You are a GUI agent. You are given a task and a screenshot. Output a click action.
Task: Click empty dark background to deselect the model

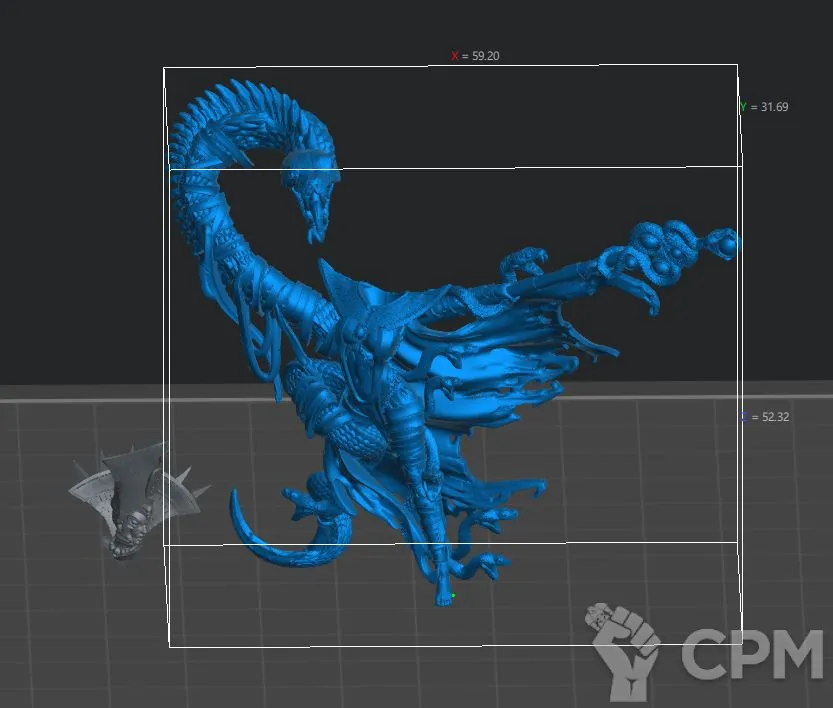coord(80,200)
